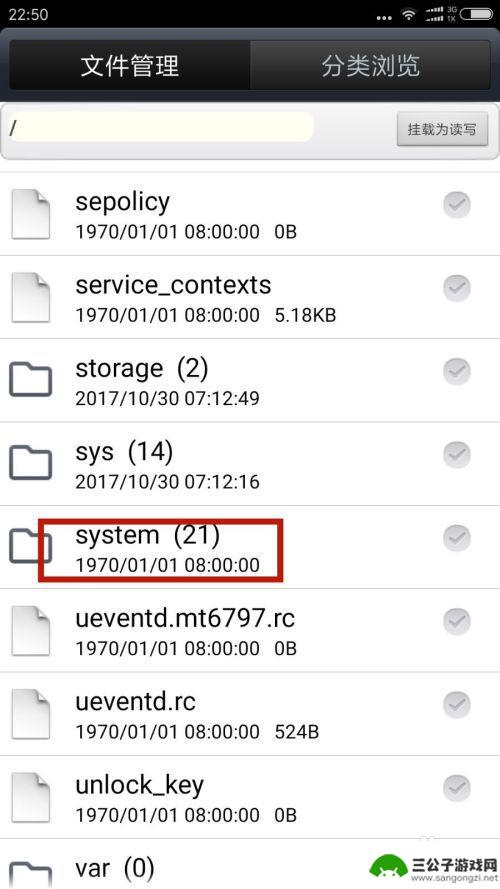Tap the Wi-Fi status bar icon
Image resolution: width=500 pixels, height=889 pixels.
tap(409, 15)
